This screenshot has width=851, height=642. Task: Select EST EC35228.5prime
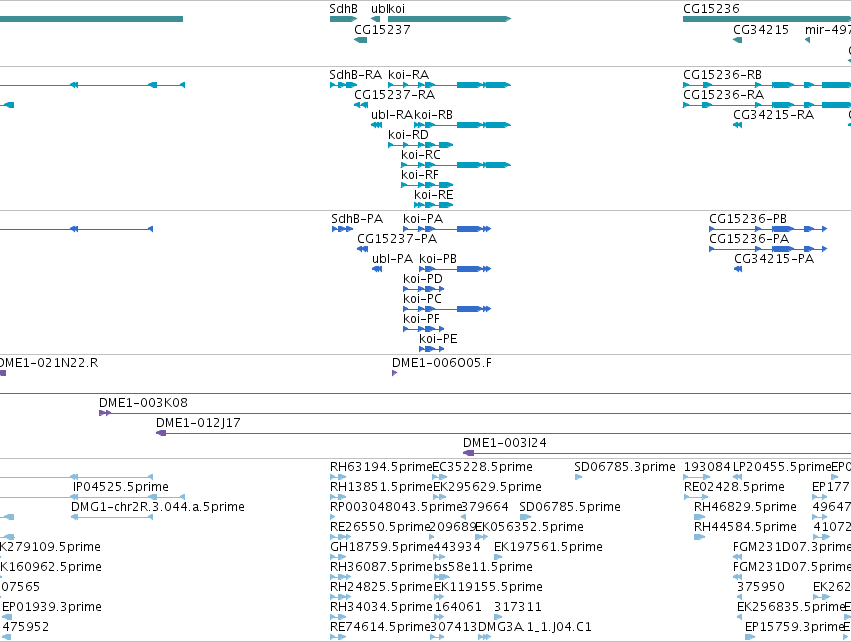[482, 467]
